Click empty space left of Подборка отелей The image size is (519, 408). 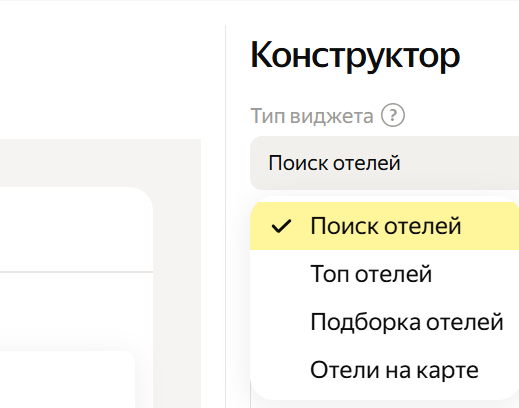point(280,322)
